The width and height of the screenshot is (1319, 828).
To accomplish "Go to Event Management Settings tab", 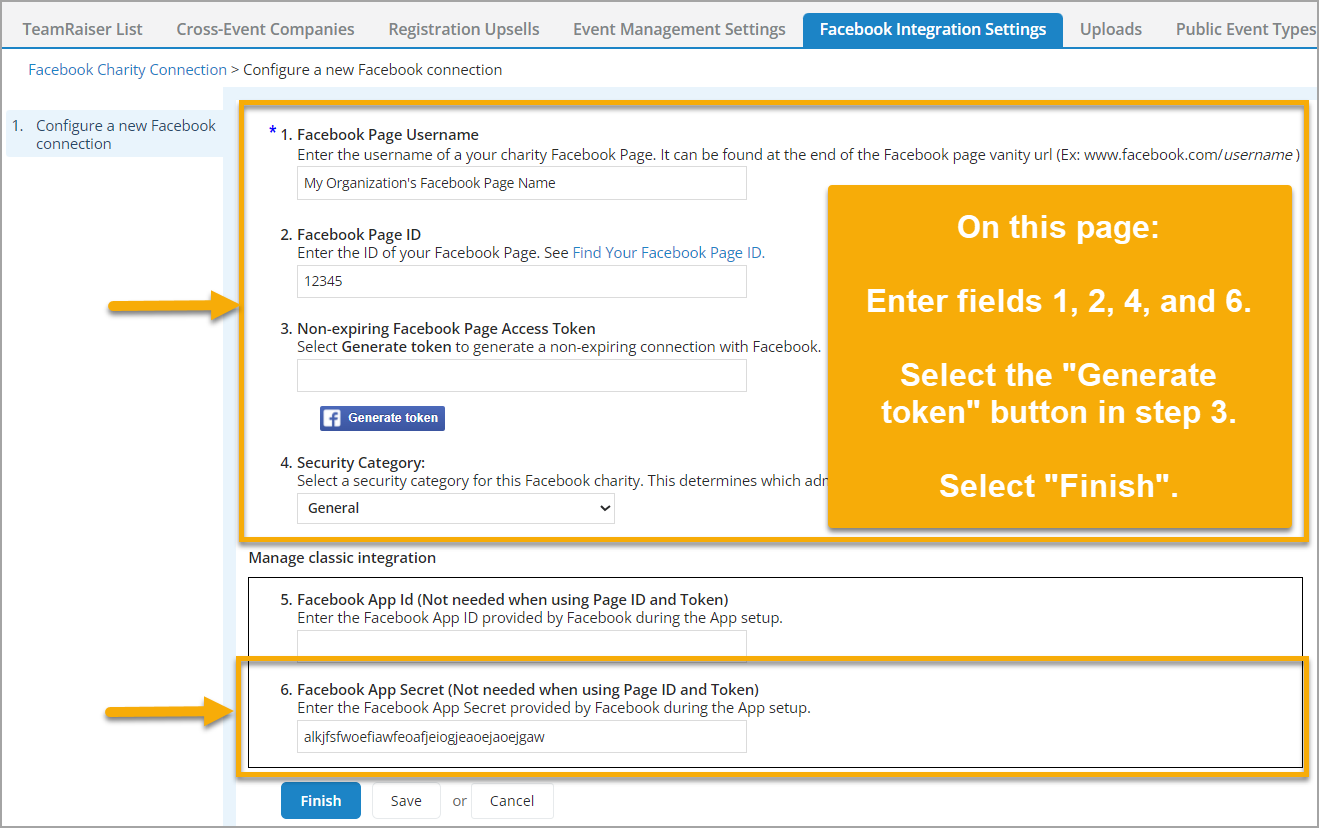I will point(679,29).
